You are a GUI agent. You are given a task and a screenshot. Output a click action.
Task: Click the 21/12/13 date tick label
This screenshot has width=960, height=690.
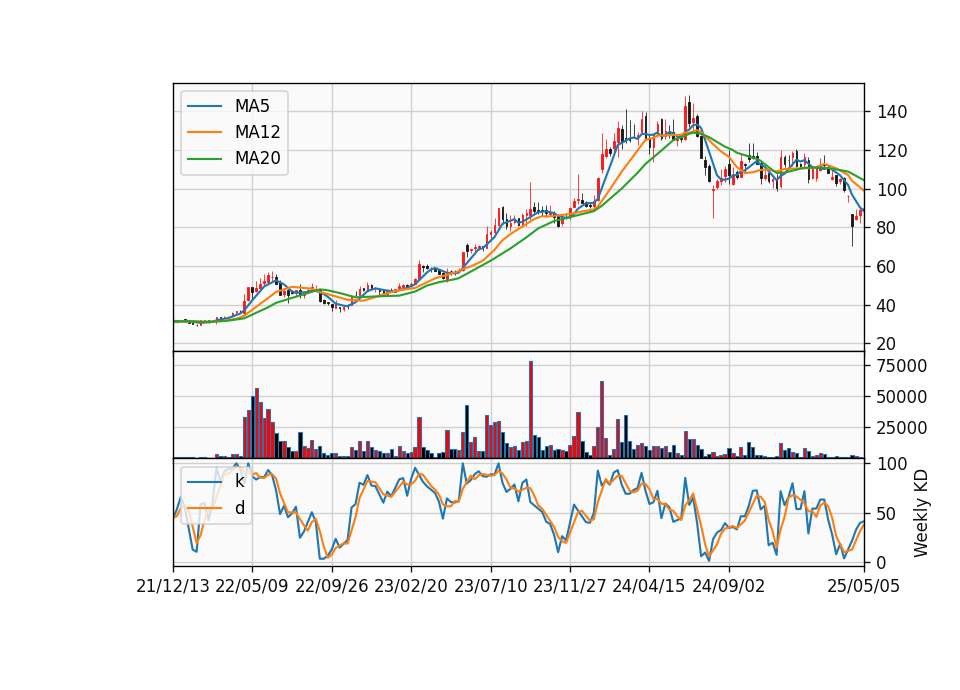point(173,586)
